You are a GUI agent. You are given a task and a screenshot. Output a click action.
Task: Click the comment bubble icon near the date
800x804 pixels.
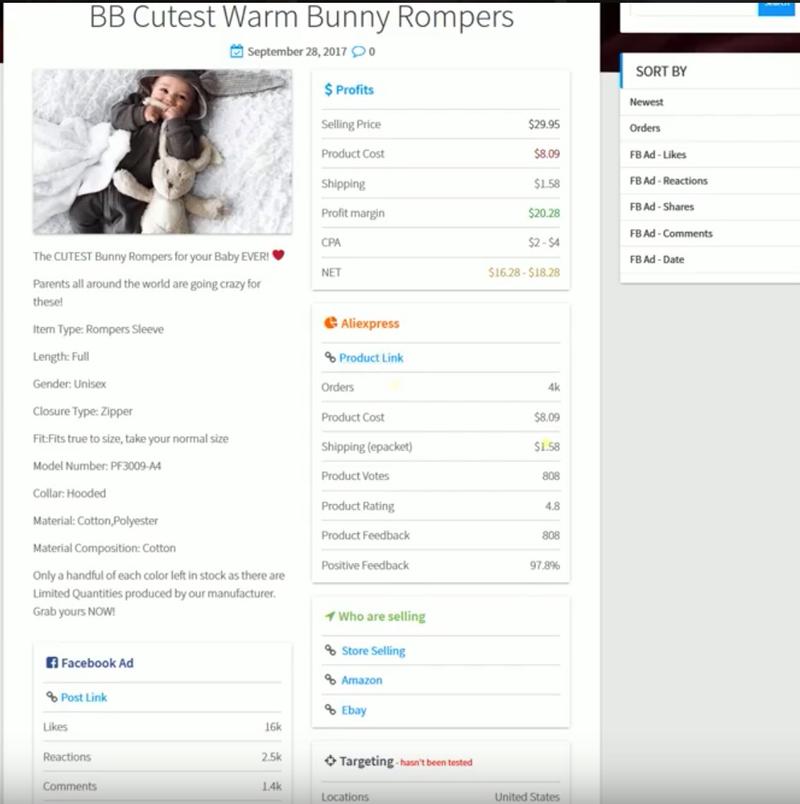[358, 51]
